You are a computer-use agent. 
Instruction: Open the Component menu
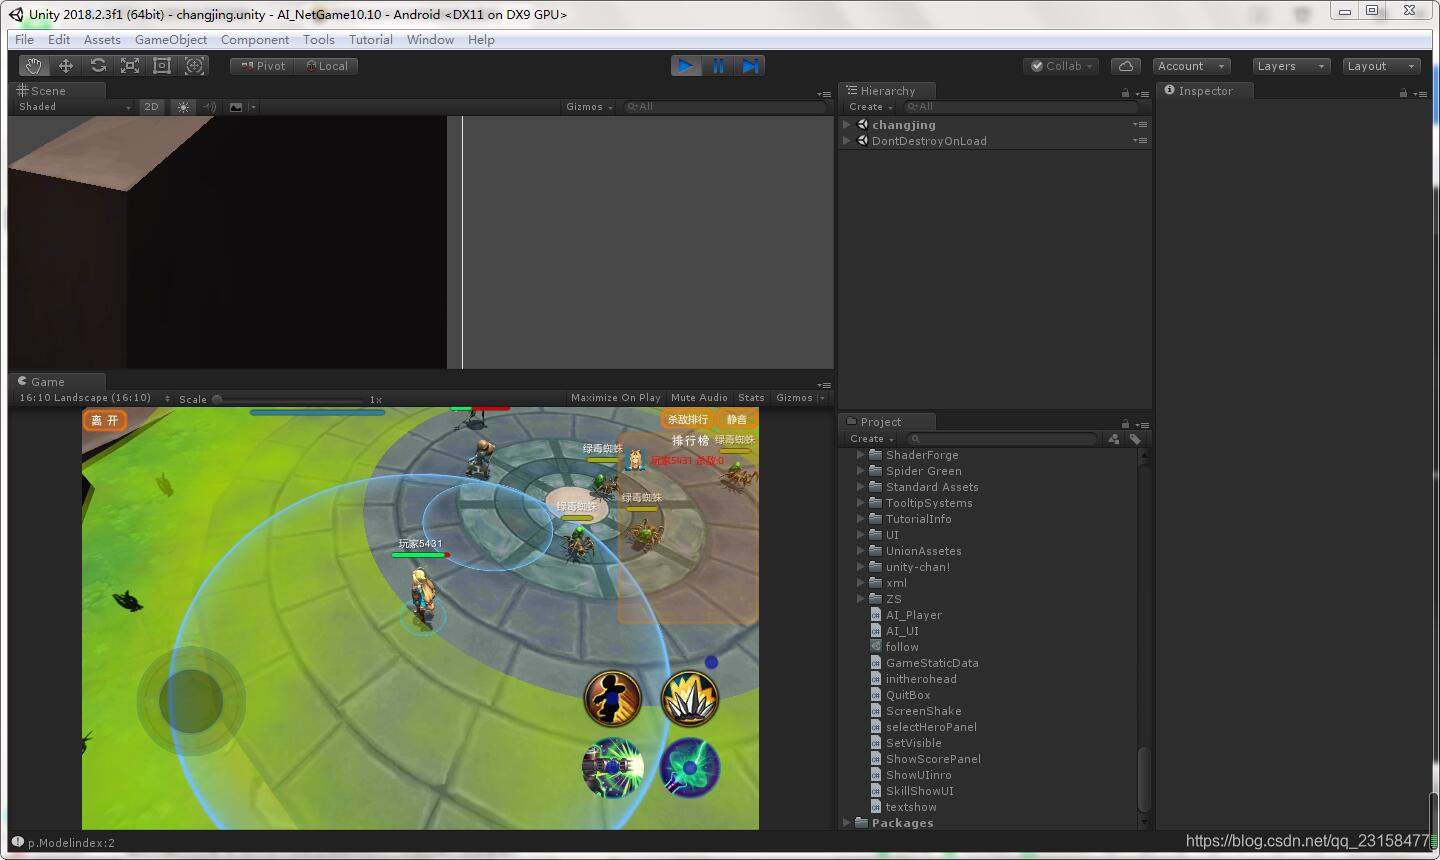pyautogui.click(x=255, y=40)
